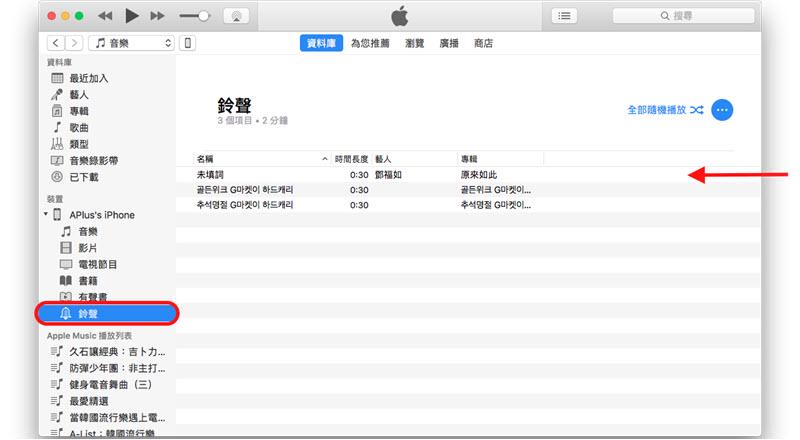Switch to the 為您推薦 tab
Image resolution: width=800 pixels, height=440 pixels.
[370, 43]
